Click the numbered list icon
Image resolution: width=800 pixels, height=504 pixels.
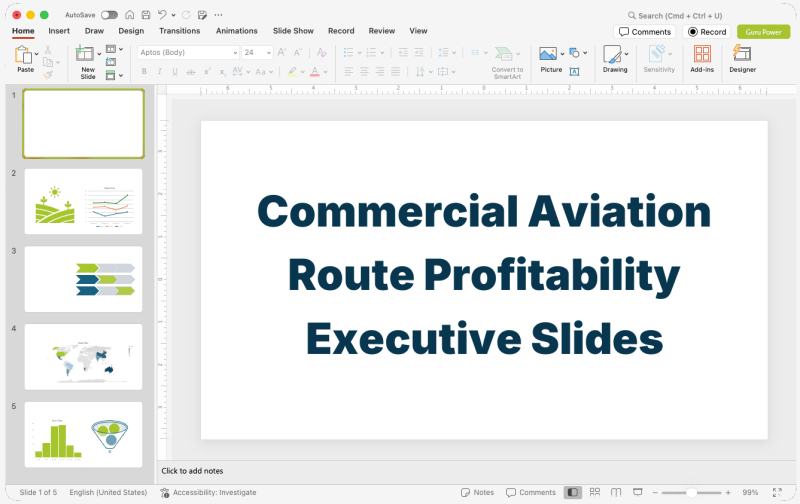tap(371, 52)
